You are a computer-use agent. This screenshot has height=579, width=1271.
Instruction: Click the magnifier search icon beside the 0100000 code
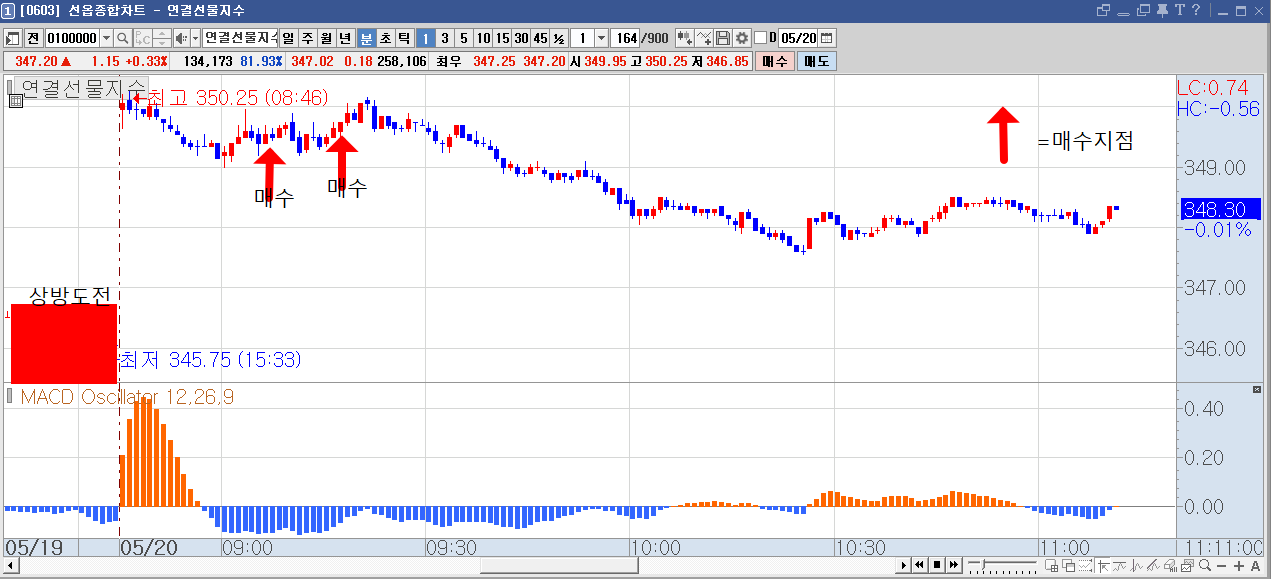tap(123, 38)
